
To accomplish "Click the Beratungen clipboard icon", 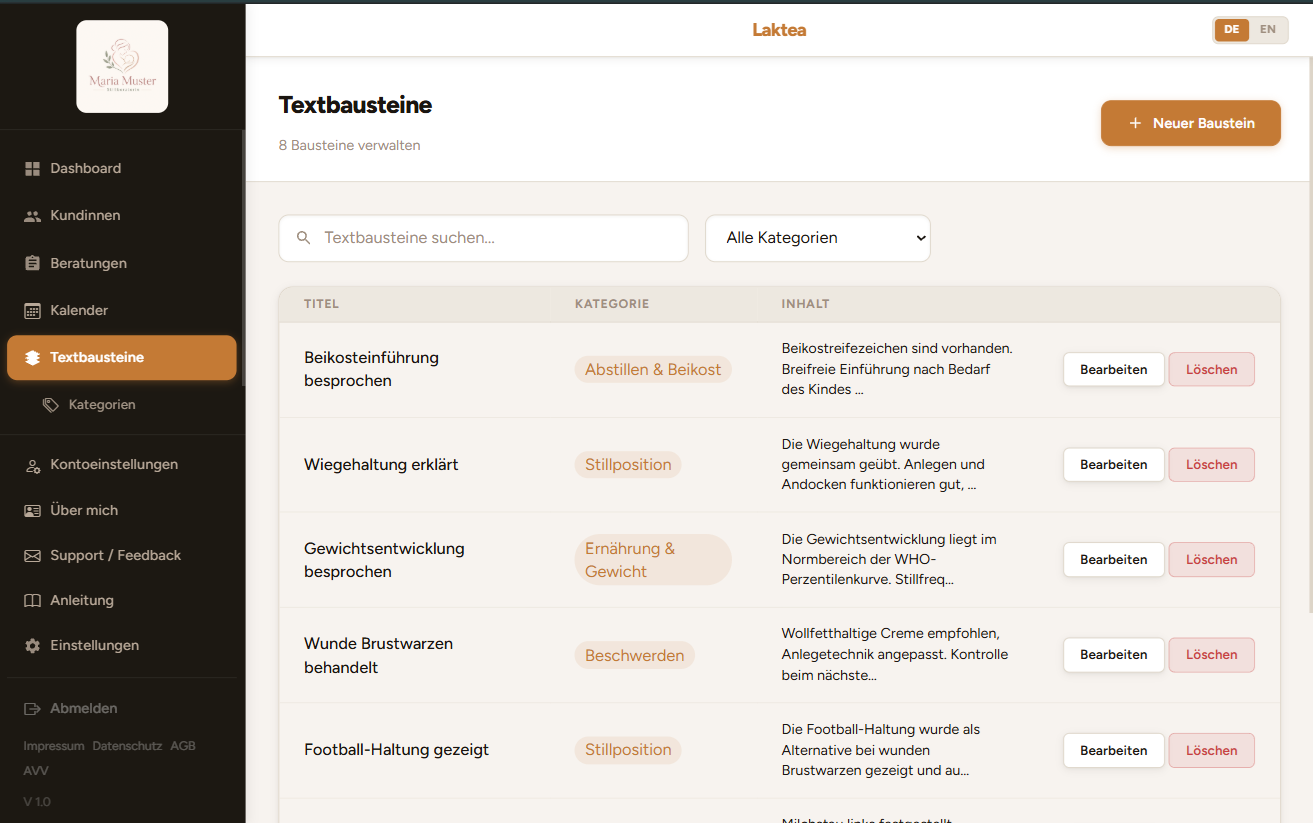I will click(32, 264).
